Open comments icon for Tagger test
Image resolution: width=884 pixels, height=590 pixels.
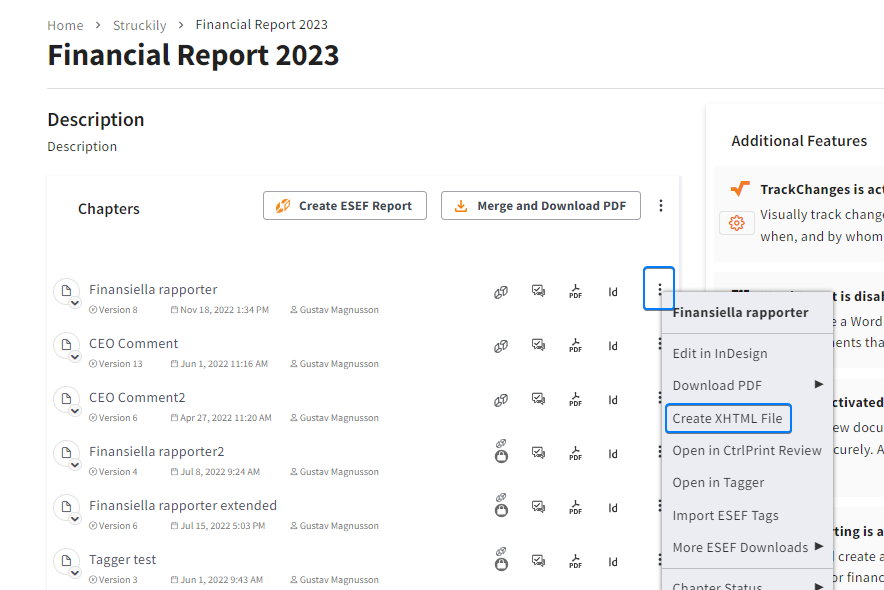(x=538, y=561)
